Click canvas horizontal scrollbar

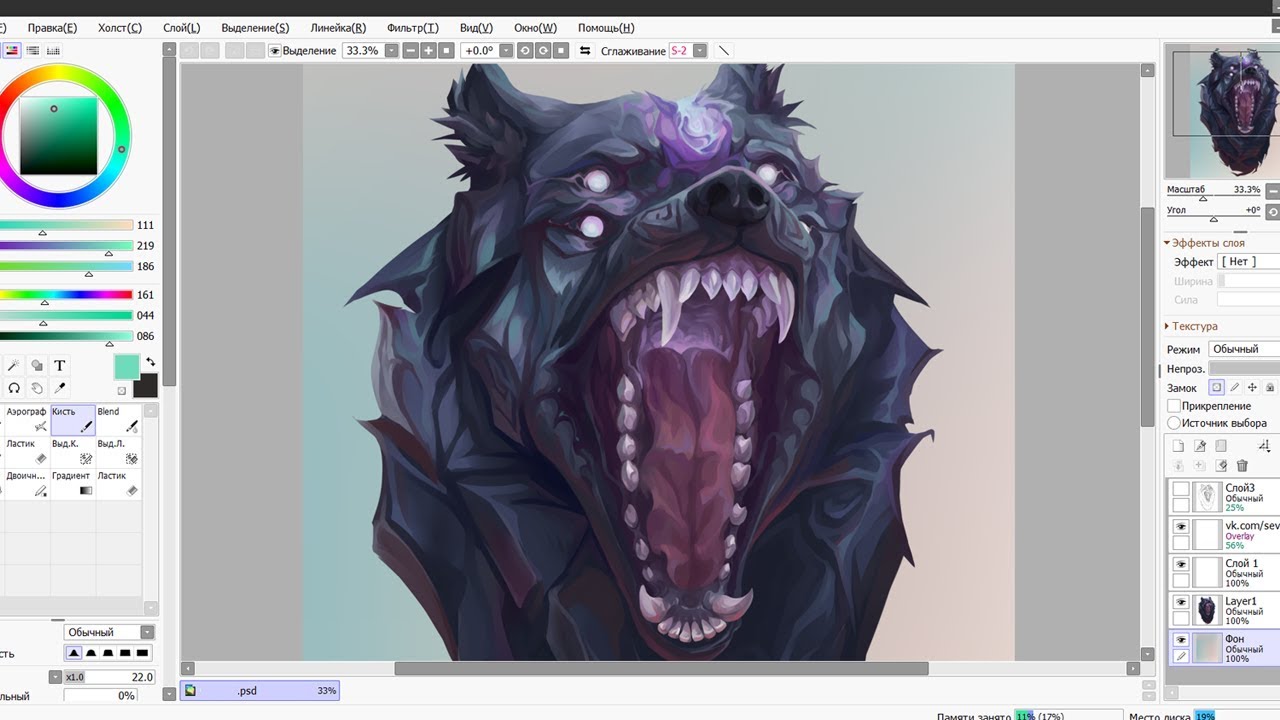661,668
